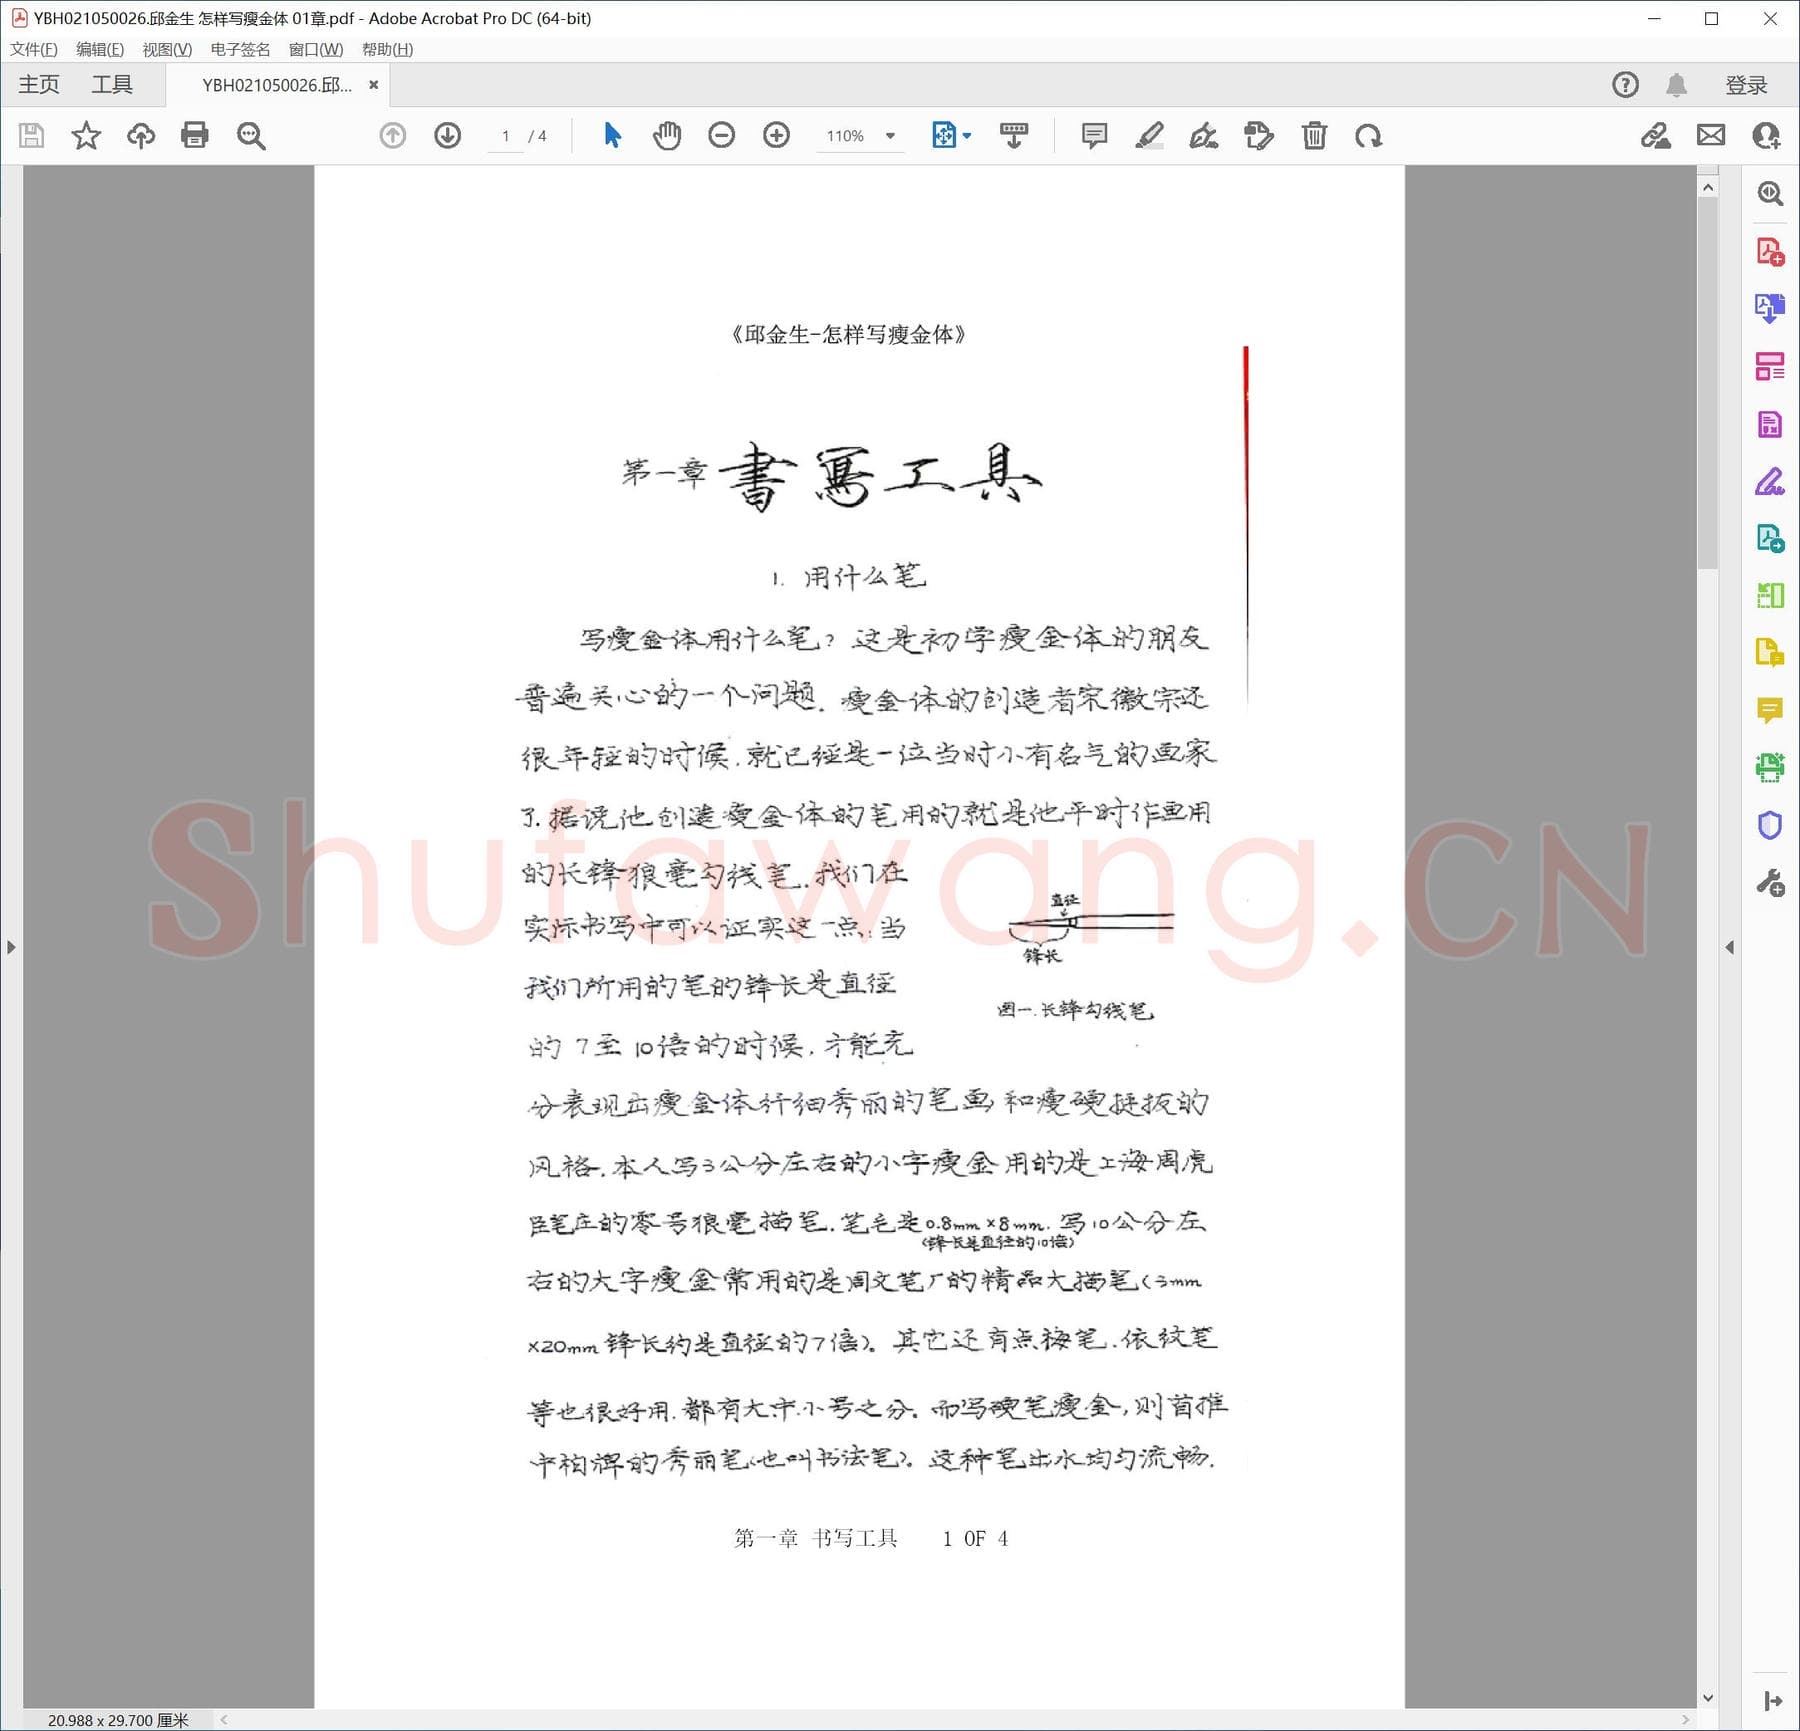Click the 登录 sign-in button
This screenshot has width=1800, height=1731.
point(1746,85)
